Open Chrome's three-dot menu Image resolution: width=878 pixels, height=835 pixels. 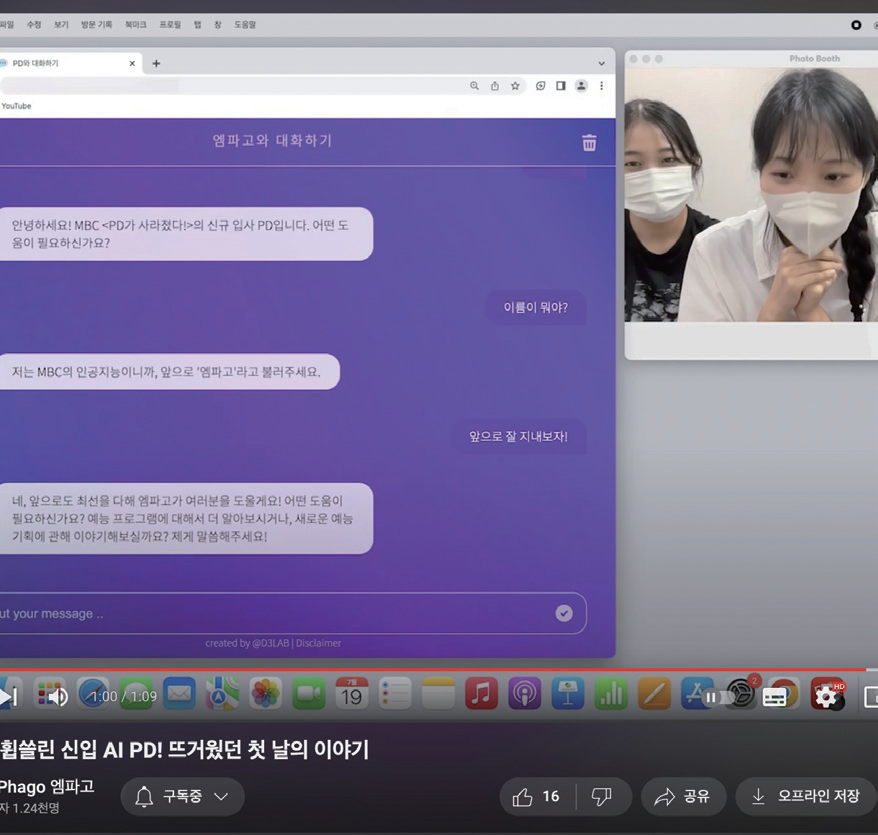pyautogui.click(x=601, y=86)
